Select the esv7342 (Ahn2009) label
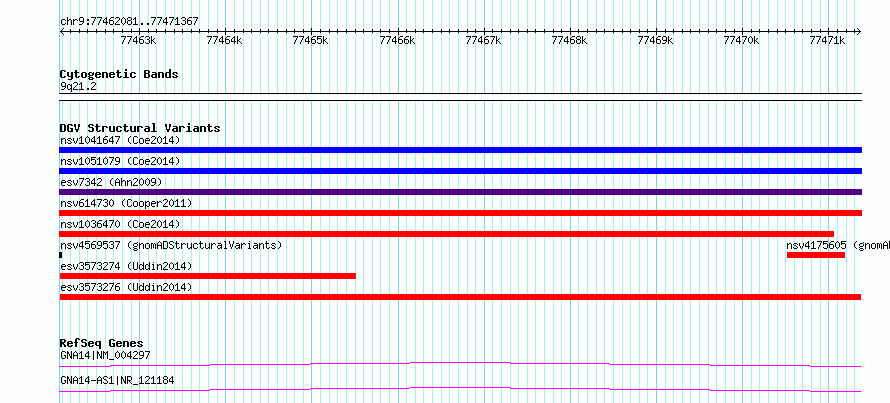This screenshot has height=403, width=890. (111, 182)
